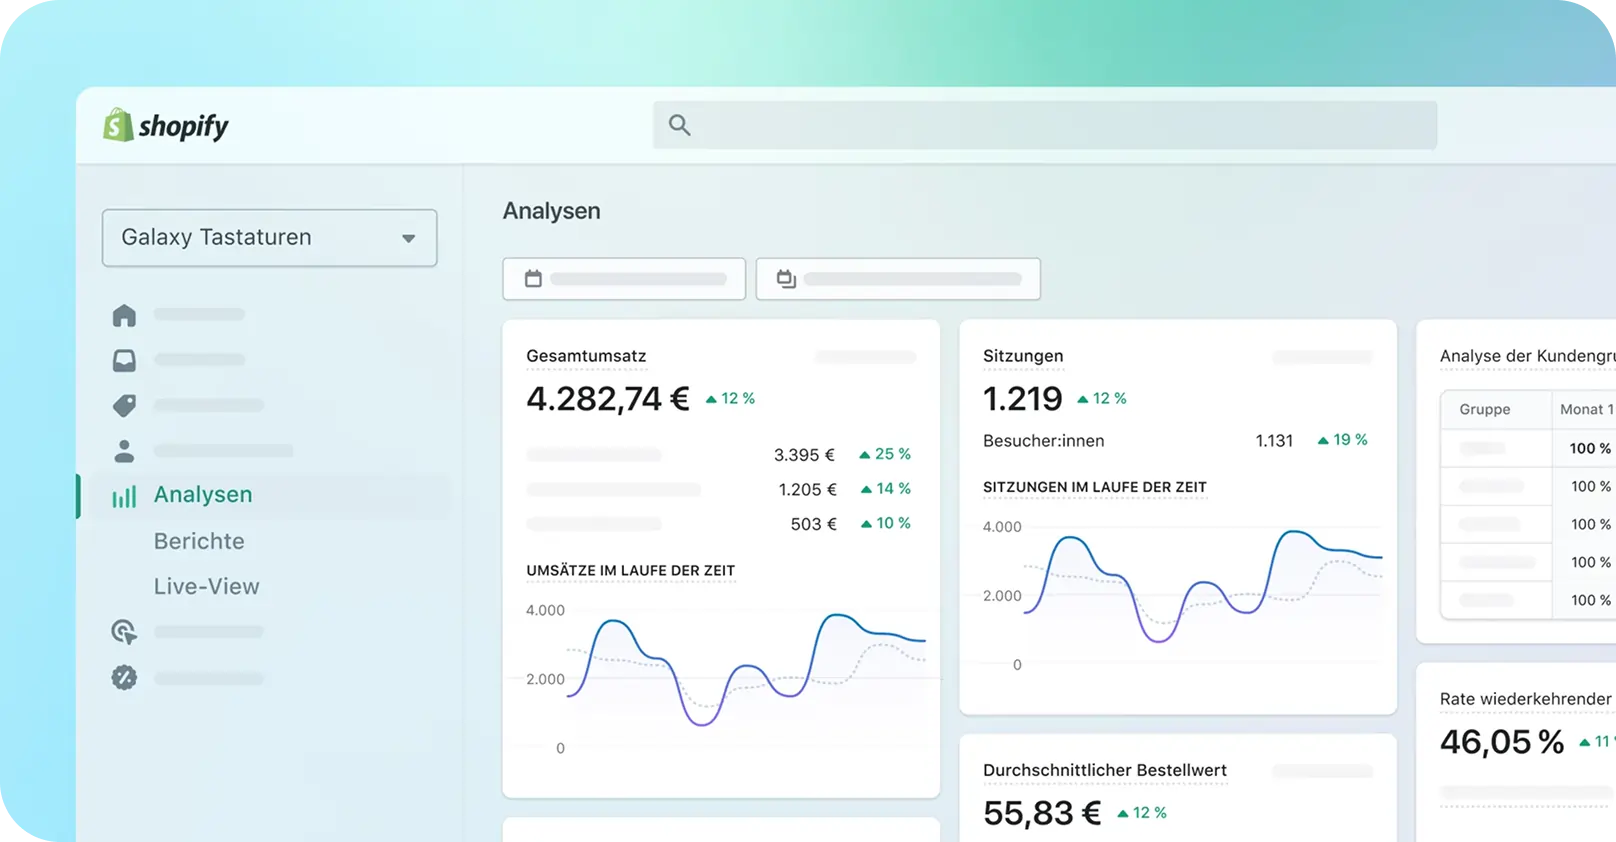The image size is (1616, 842).
Task: Open the Home icon in sidebar
Action: pos(124,315)
